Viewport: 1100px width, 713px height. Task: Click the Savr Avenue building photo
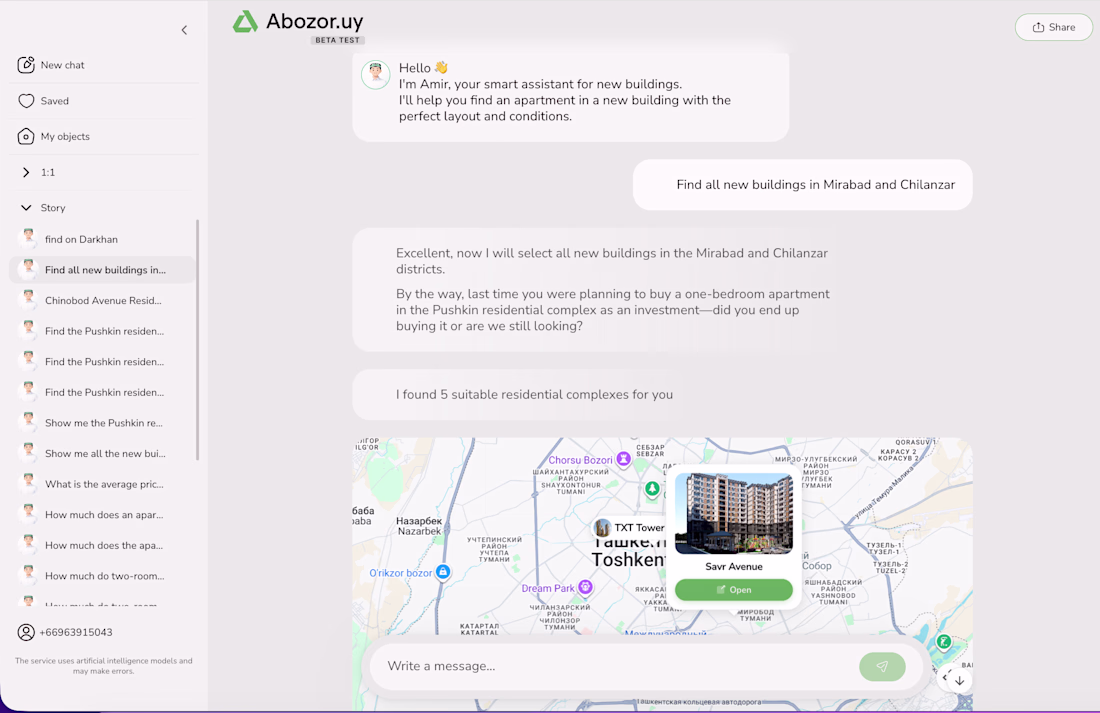[x=734, y=513]
